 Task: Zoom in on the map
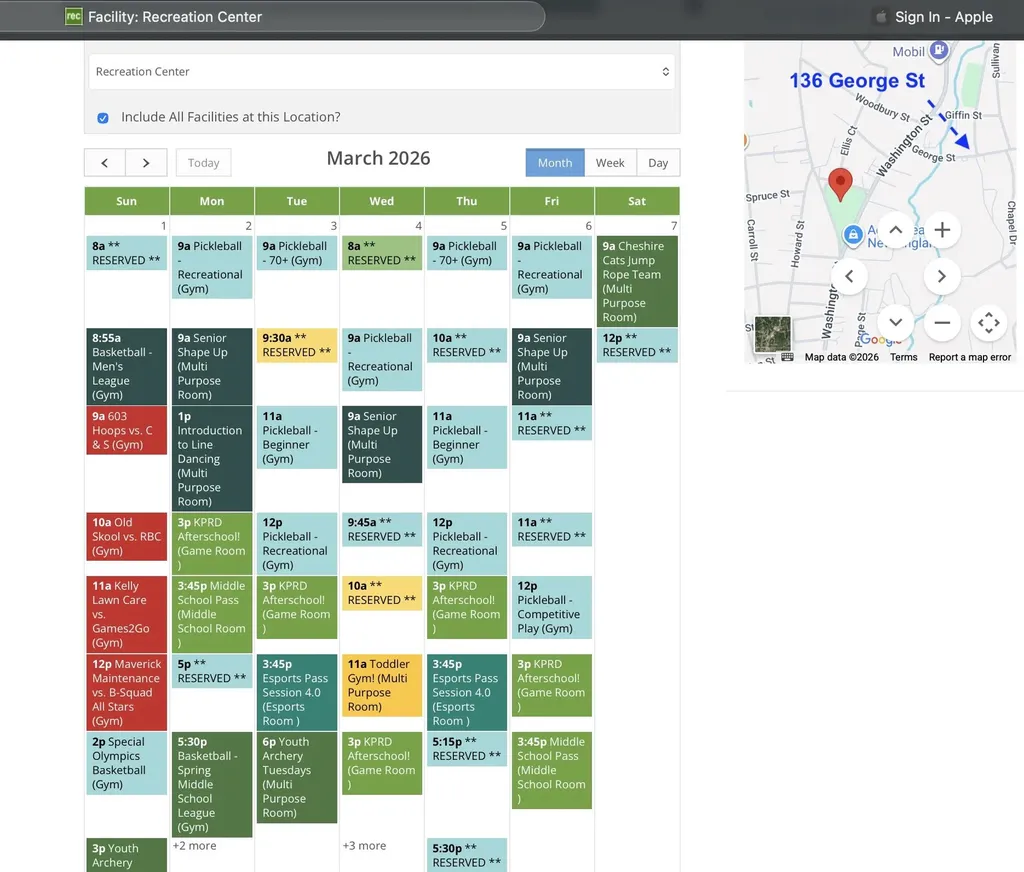(x=941, y=230)
